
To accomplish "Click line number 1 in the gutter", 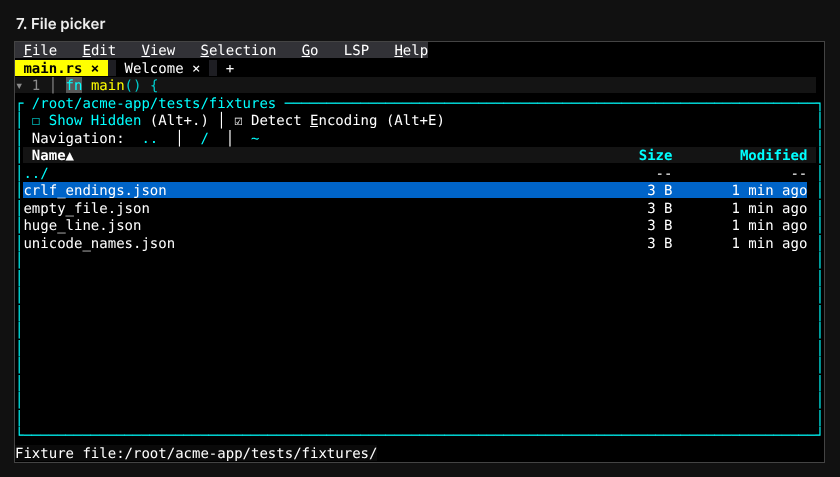I will tap(36, 86).
